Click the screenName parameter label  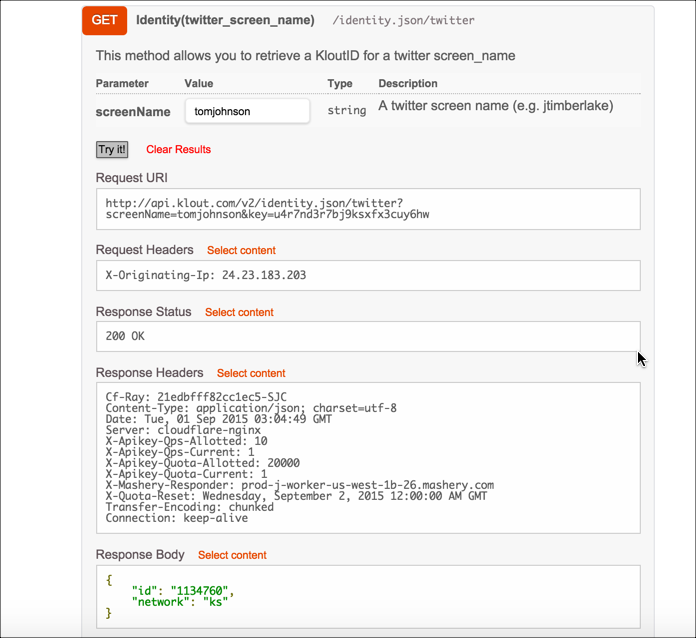[133, 112]
